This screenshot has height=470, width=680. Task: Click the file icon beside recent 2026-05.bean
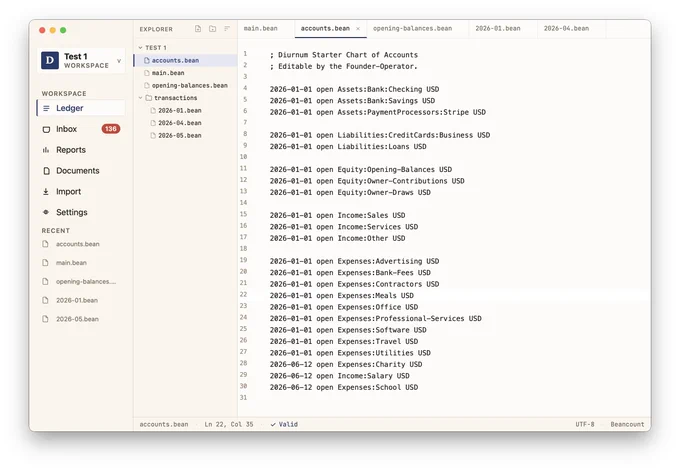click(x=45, y=319)
